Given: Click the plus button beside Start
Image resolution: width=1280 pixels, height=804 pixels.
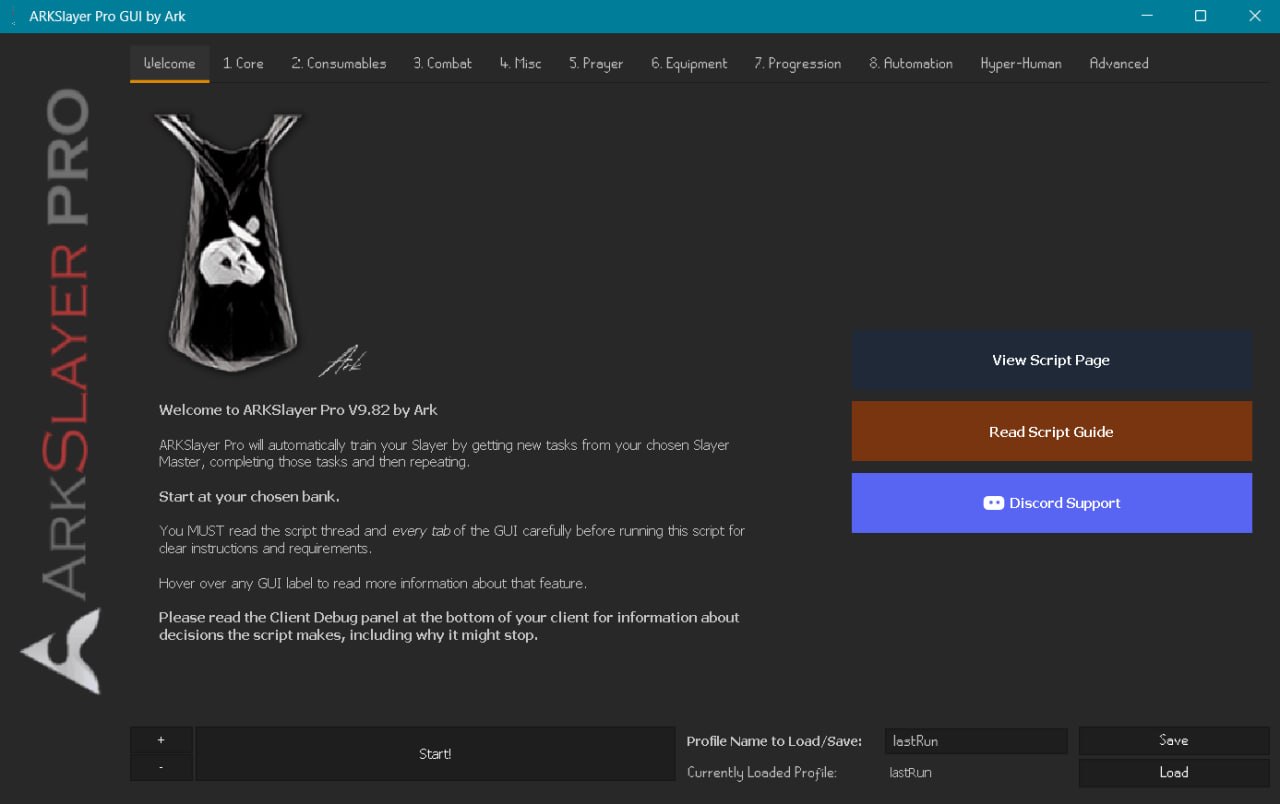Looking at the screenshot, I should [161, 740].
